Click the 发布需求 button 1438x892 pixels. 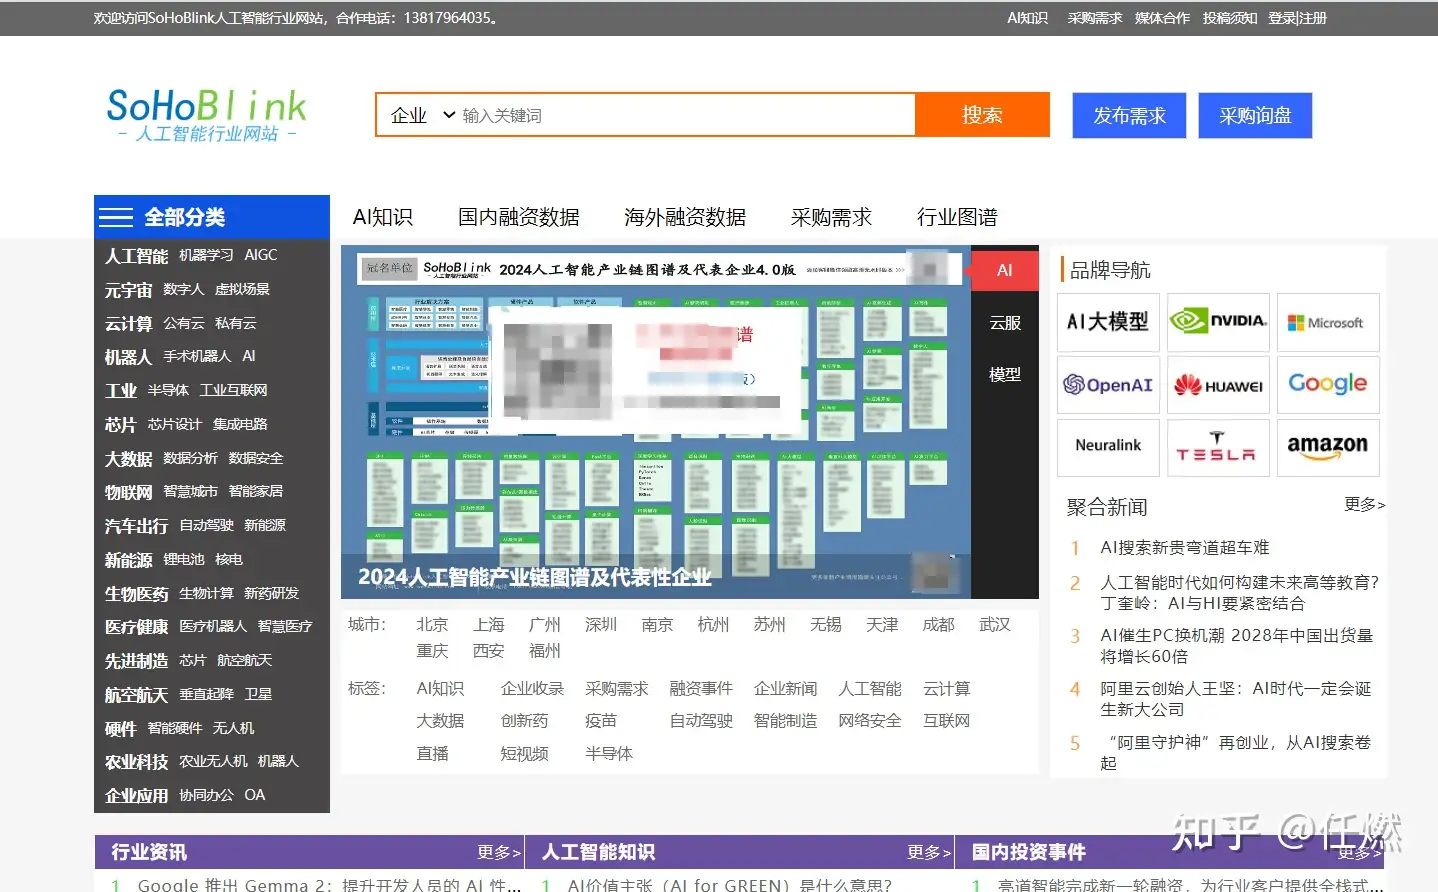[x=1129, y=116]
